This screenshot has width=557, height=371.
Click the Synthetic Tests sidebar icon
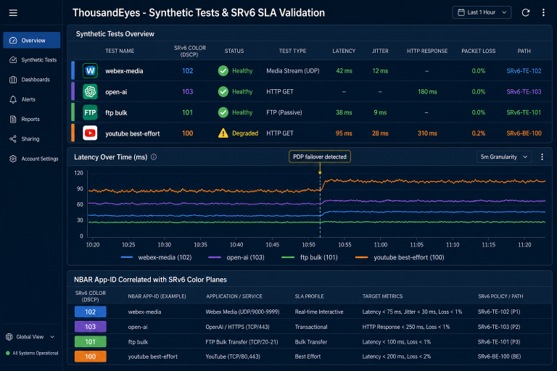13,60
